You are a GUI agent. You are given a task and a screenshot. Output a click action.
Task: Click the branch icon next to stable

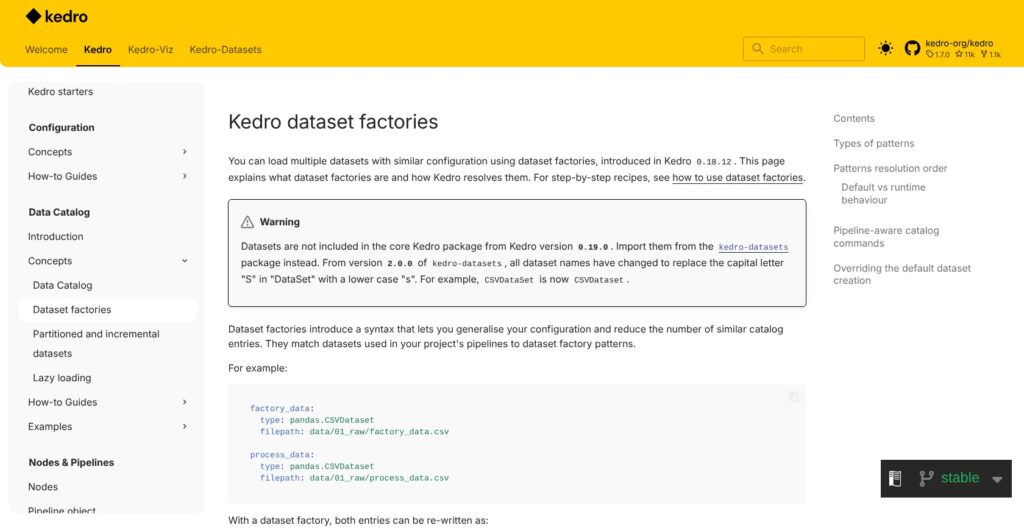[x=926, y=478]
